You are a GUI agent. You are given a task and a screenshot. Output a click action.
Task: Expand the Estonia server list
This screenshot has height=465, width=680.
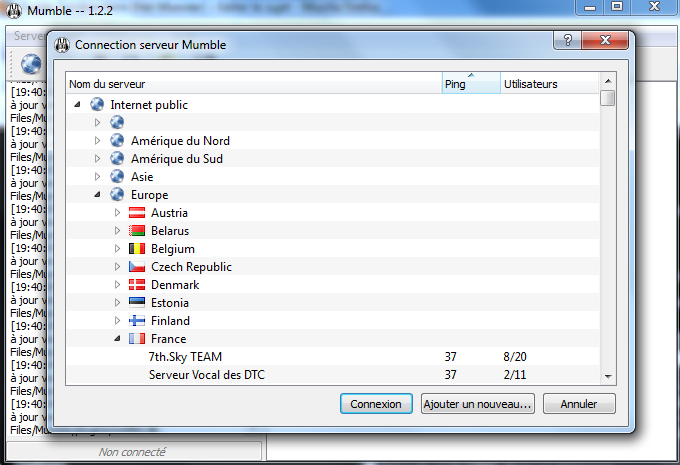(x=118, y=302)
